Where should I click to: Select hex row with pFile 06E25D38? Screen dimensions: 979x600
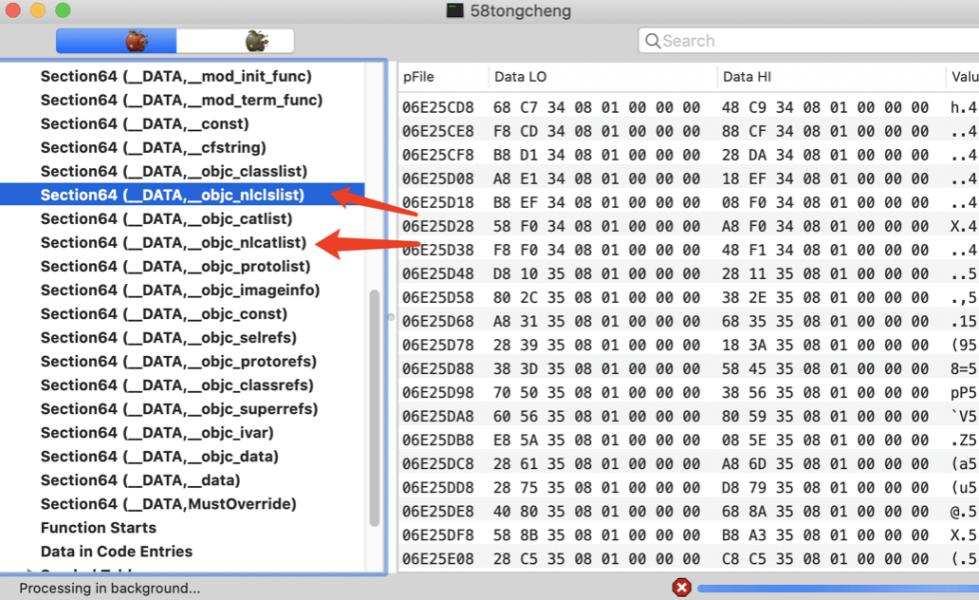tap(688, 250)
